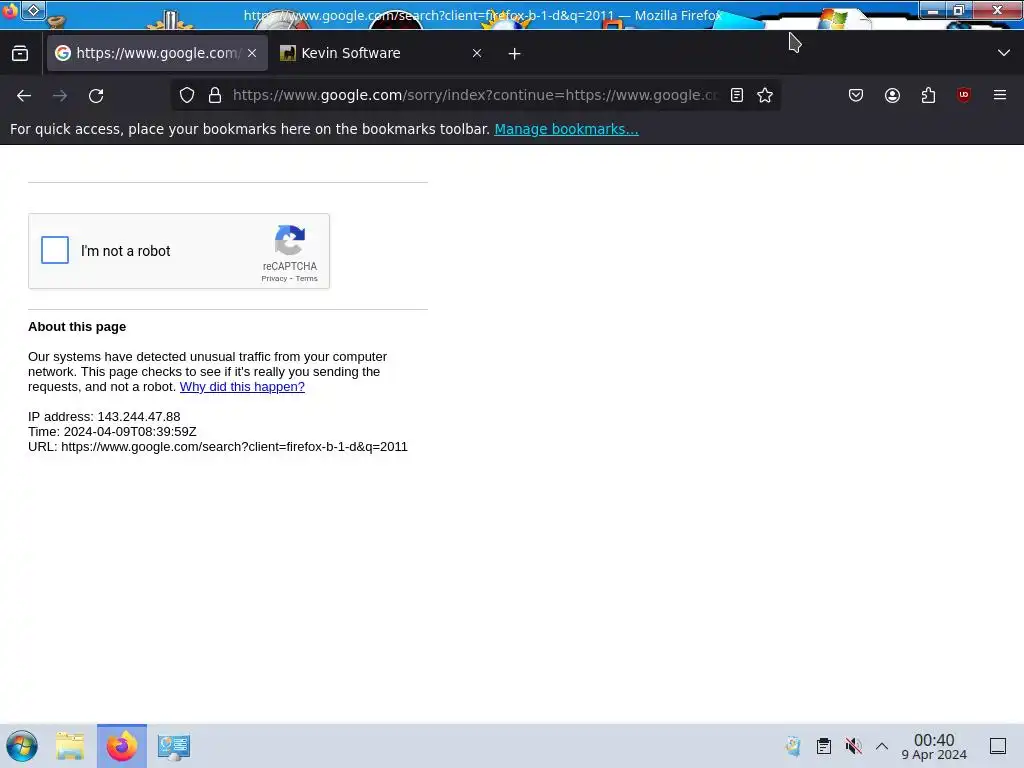Click the About this page heading
1024x768 pixels.
[x=77, y=327]
